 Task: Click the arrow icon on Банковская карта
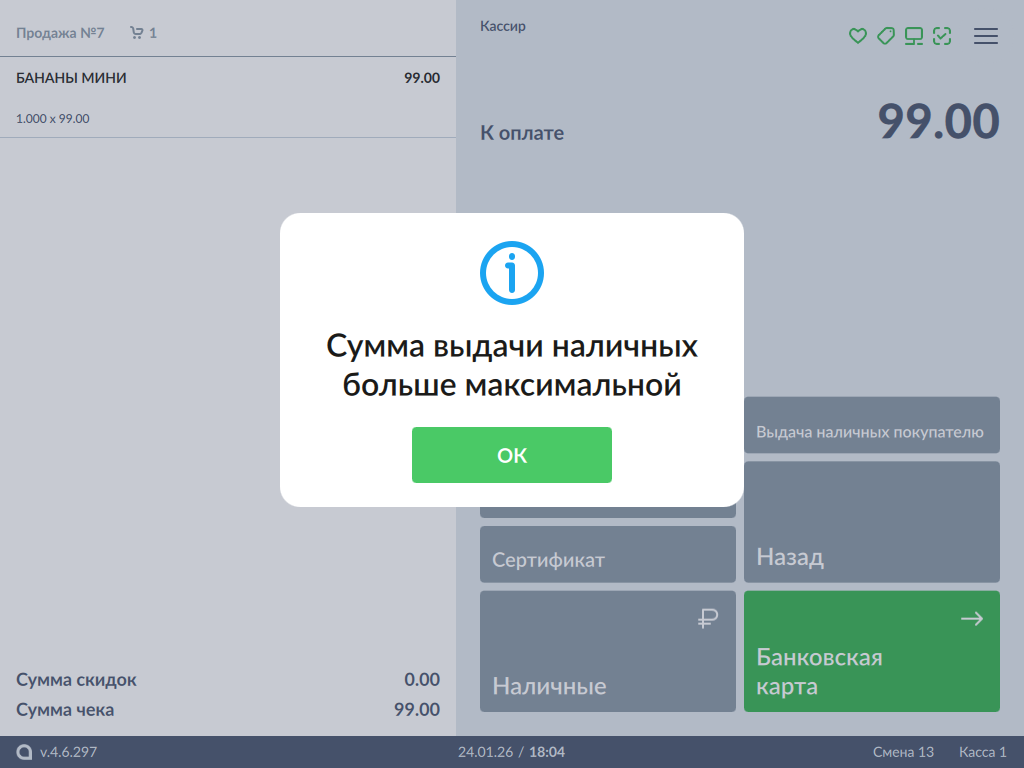971,619
